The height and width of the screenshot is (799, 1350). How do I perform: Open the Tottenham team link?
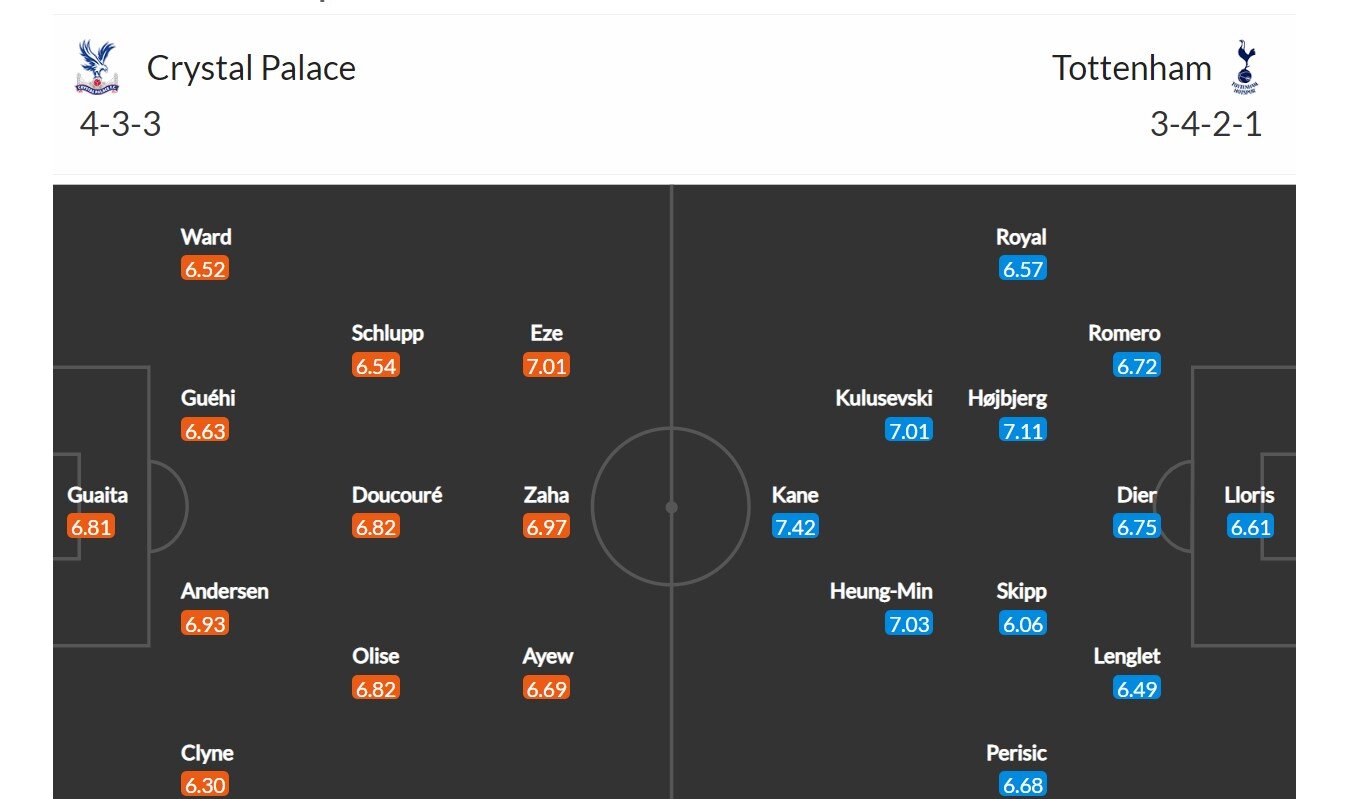(x=1131, y=68)
